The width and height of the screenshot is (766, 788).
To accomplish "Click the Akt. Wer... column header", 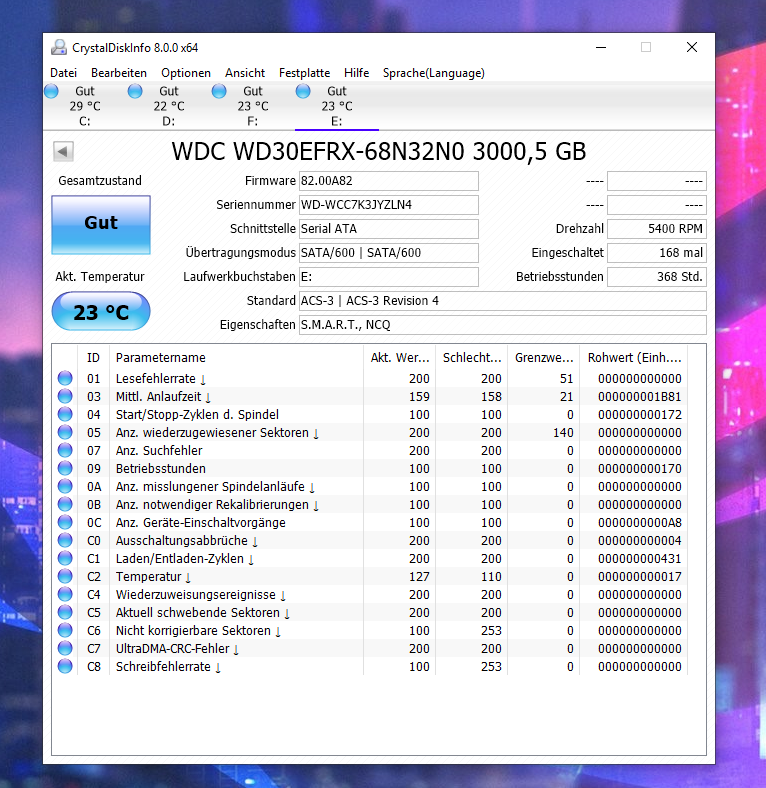I will 400,357.
